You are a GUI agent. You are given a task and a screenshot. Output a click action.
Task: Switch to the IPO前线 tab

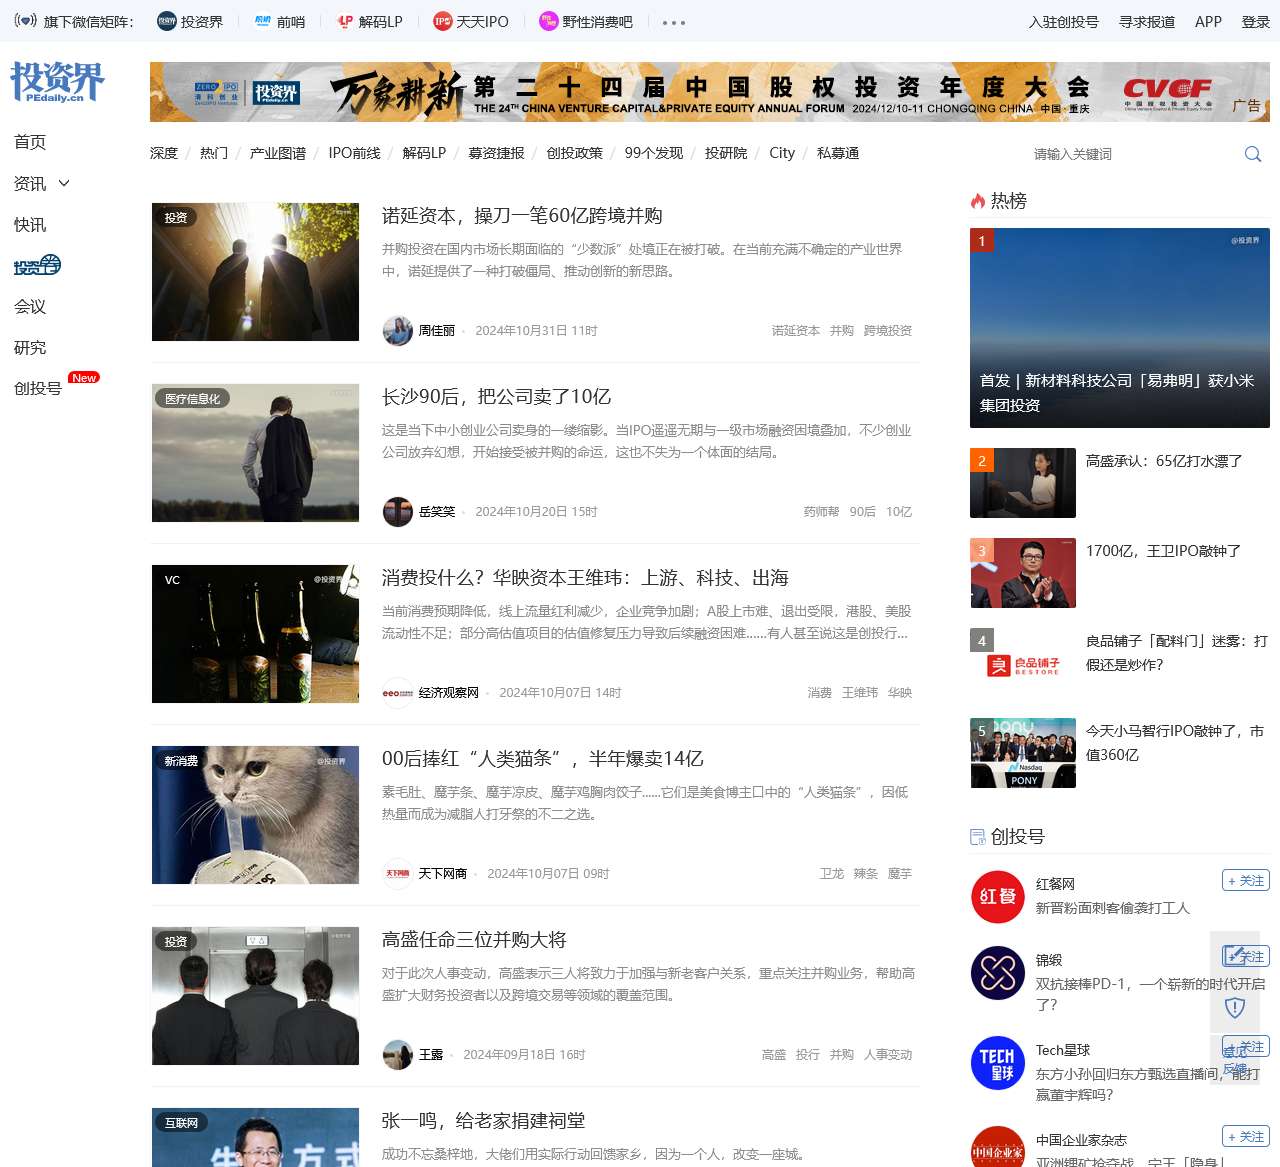355,153
